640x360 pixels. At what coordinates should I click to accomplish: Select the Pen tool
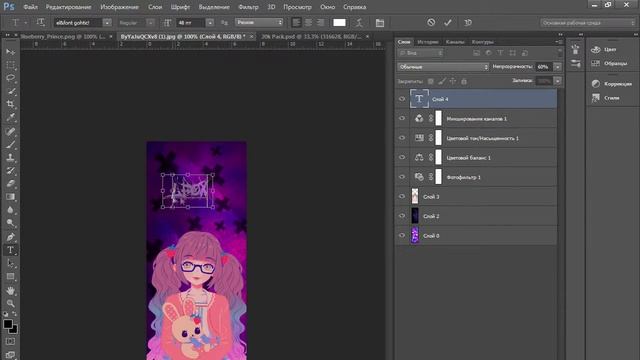tap(11, 237)
